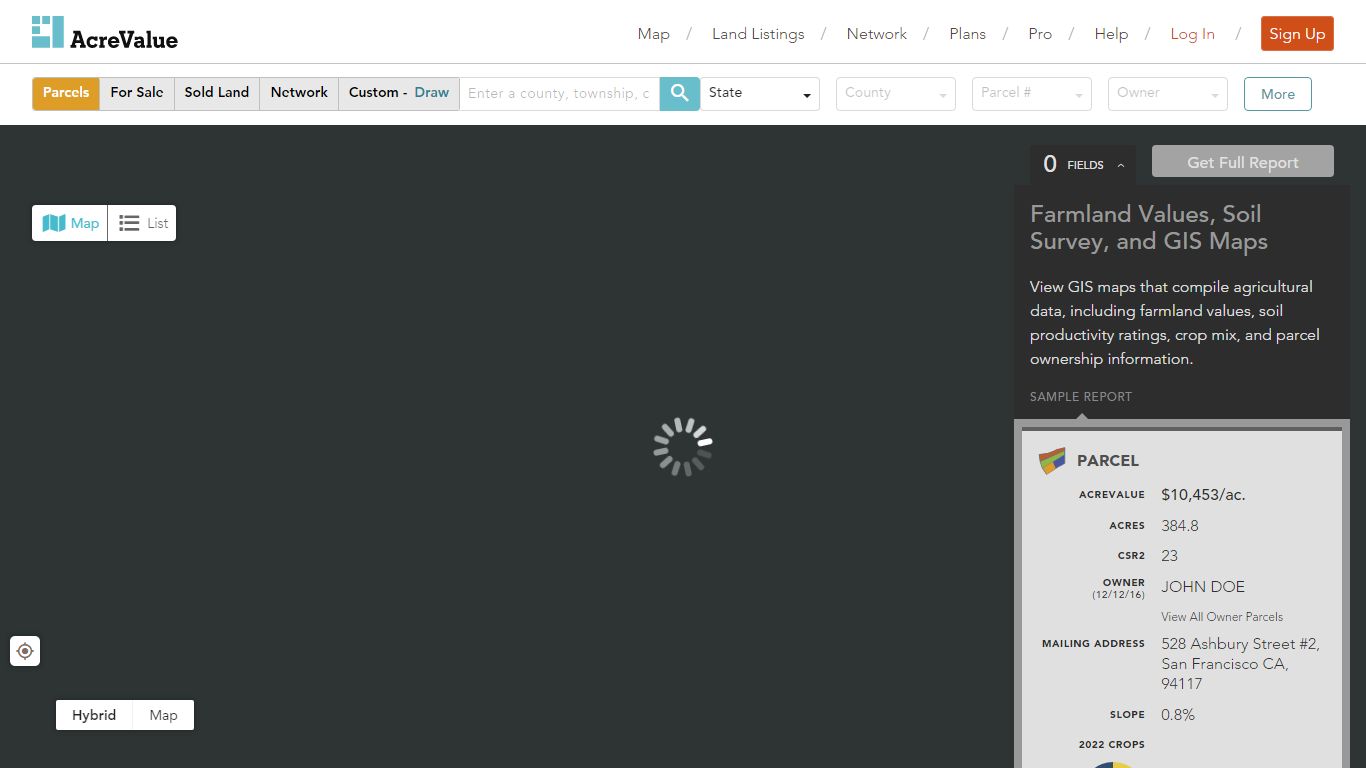The width and height of the screenshot is (1366, 768).
Task: Open the County dropdown
Action: point(896,93)
